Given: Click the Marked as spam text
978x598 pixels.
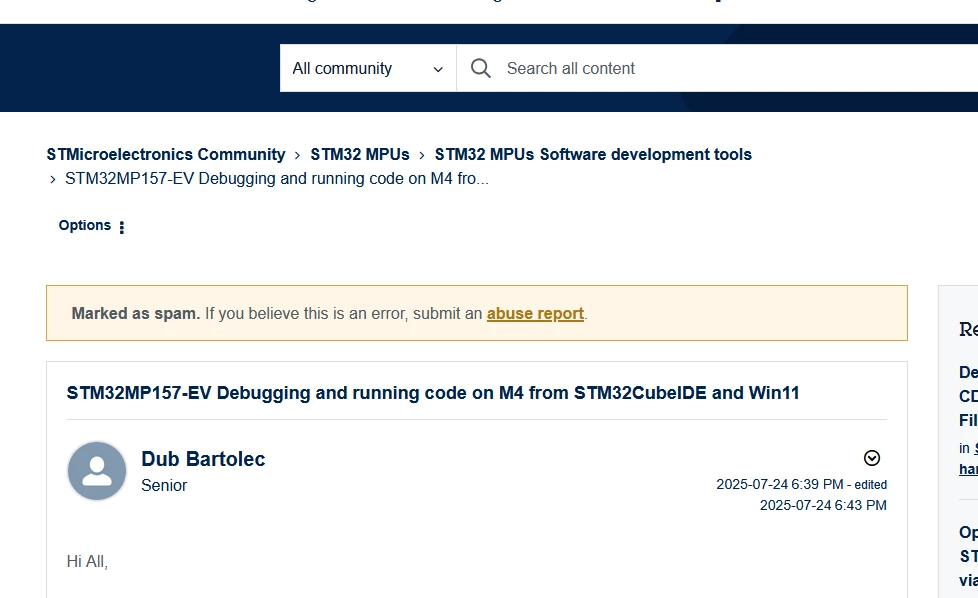Looking at the screenshot, I should (x=136, y=313).
